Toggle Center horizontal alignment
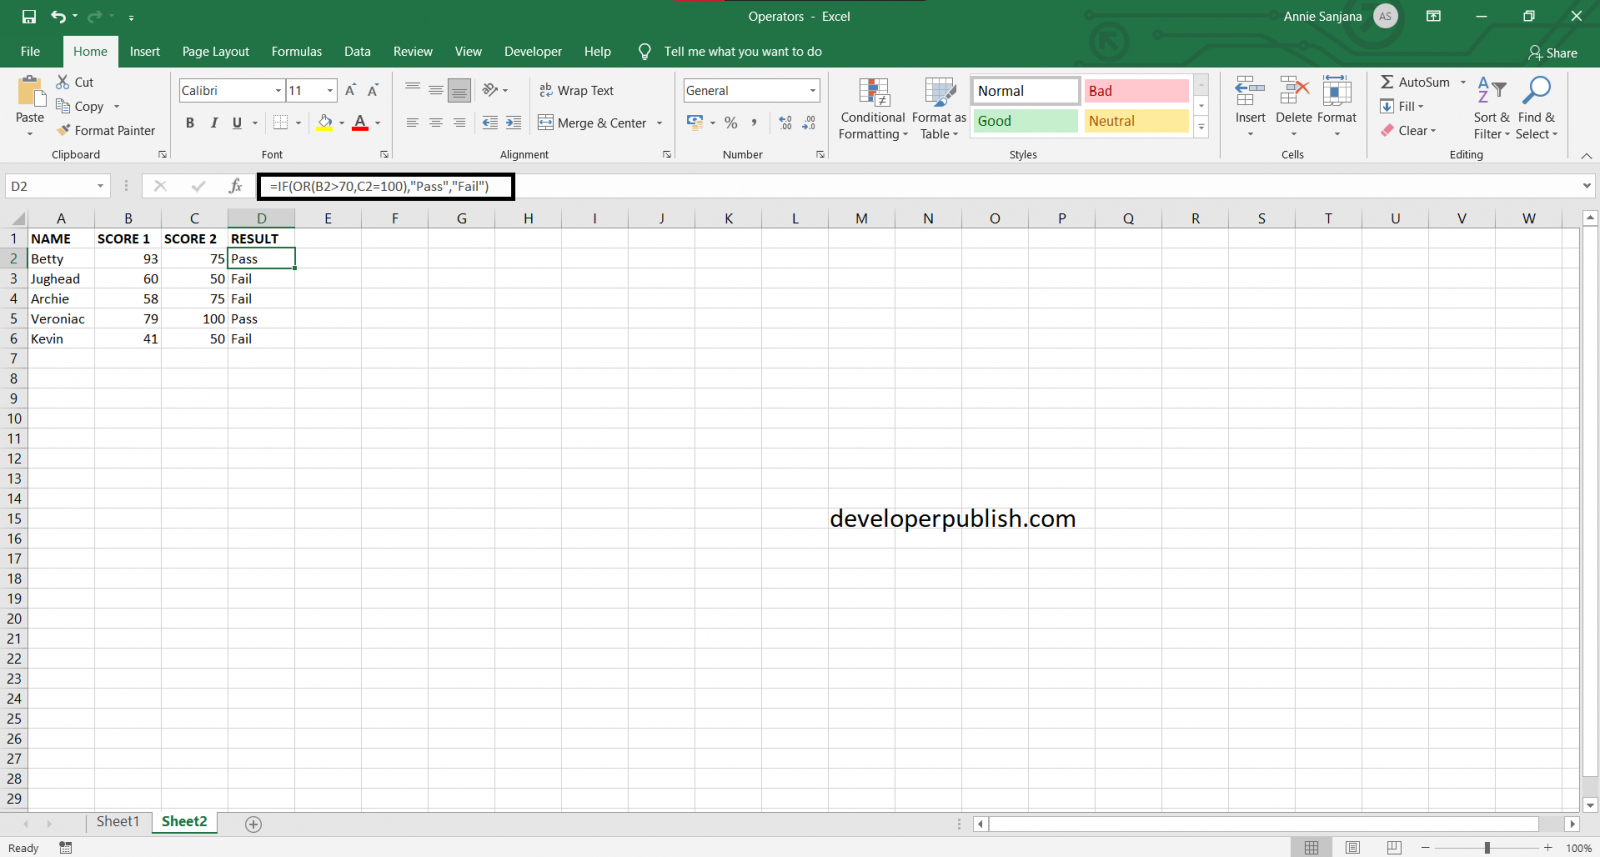The image size is (1600, 857). coord(436,123)
